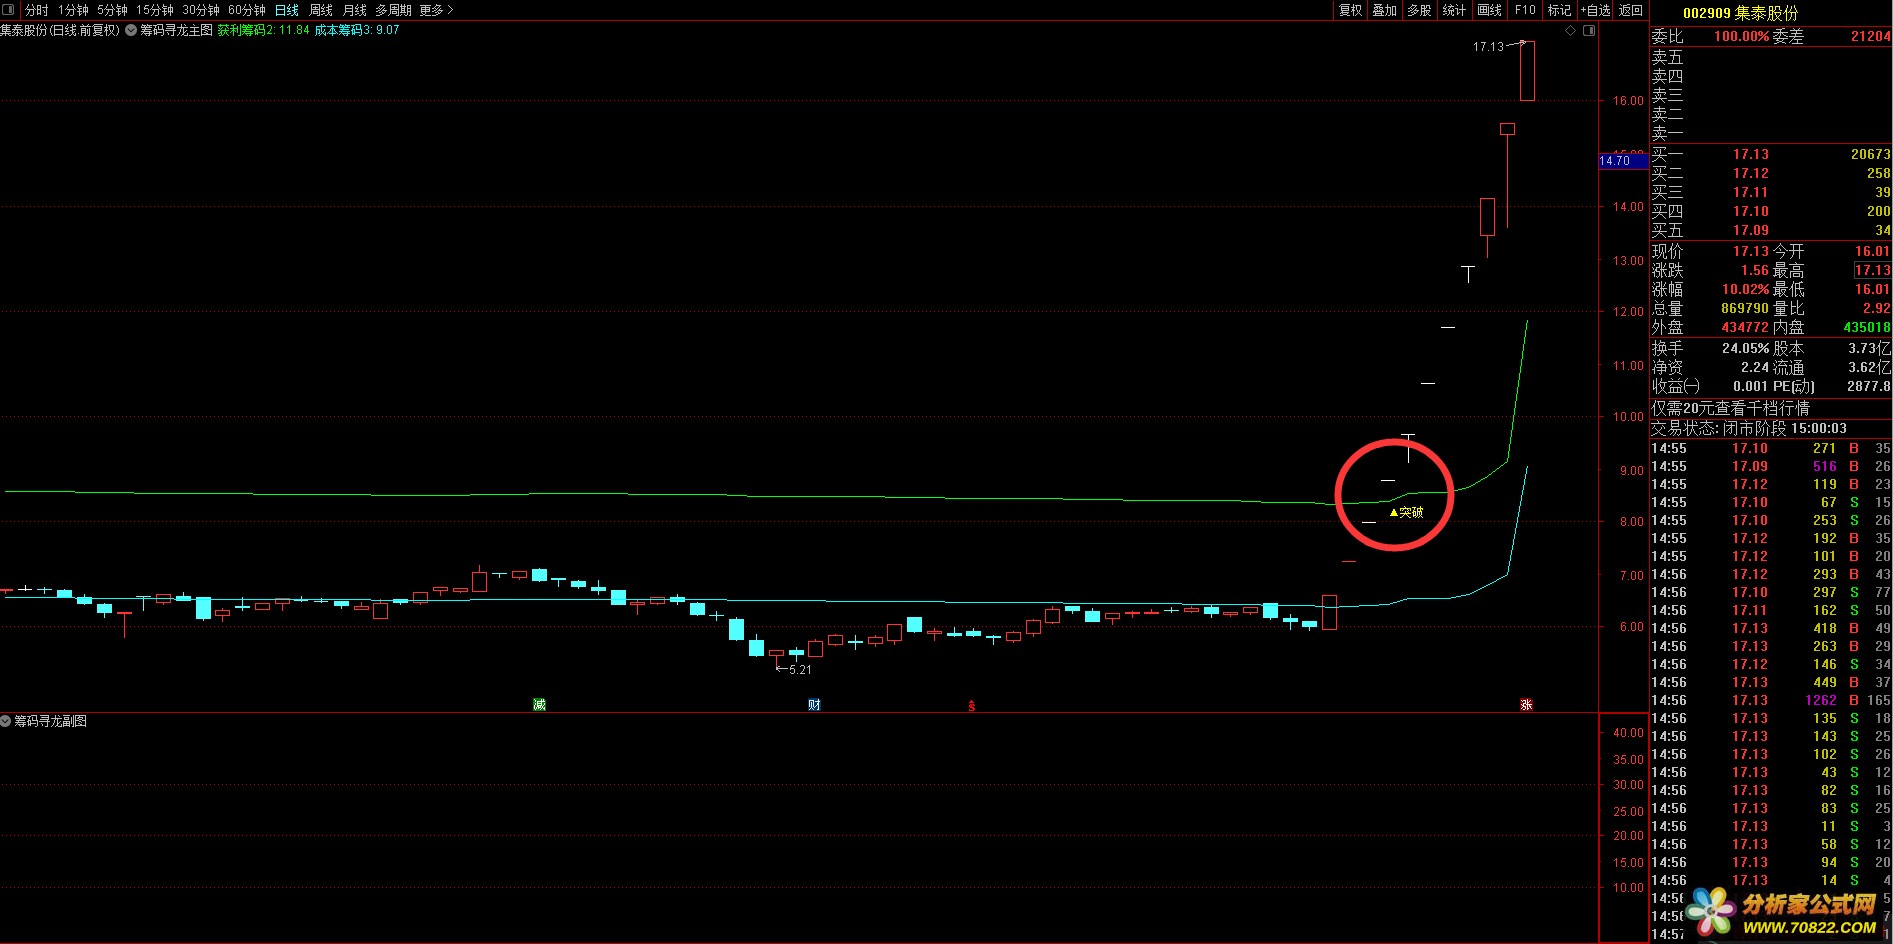This screenshot has height=944, width=1893.
Task: Select the 周线 weekly period tab
Action: point(321,10)
